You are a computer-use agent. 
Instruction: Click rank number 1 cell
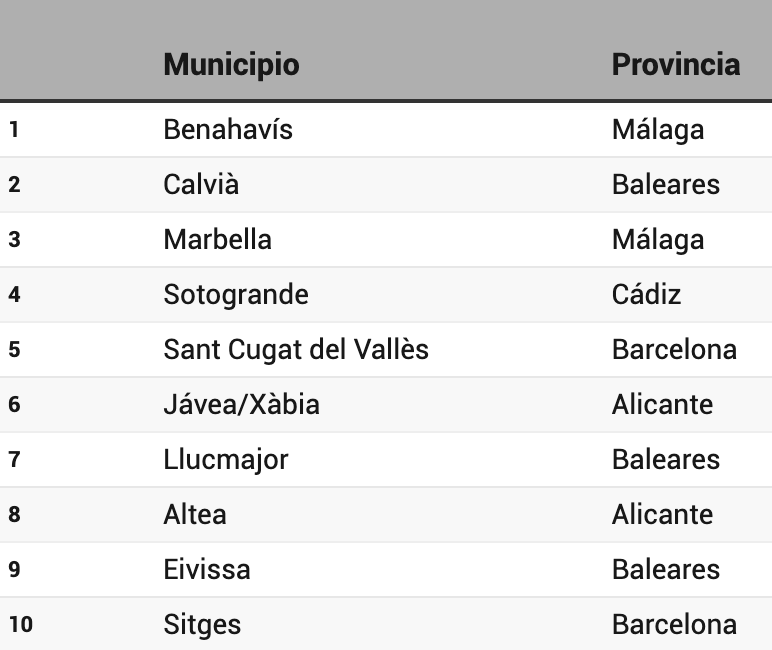point(14,130)
